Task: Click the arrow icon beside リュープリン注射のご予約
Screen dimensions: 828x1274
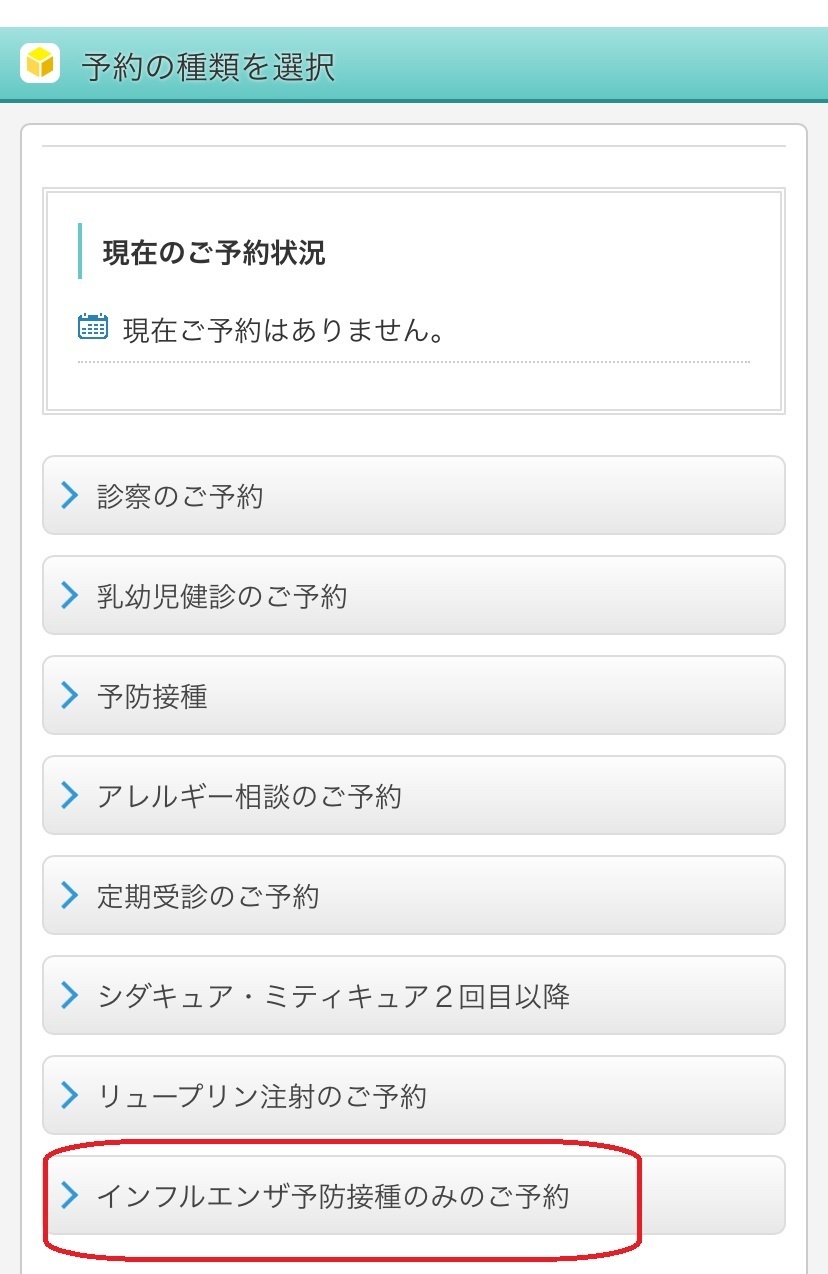Action: tap(69, 1095)
